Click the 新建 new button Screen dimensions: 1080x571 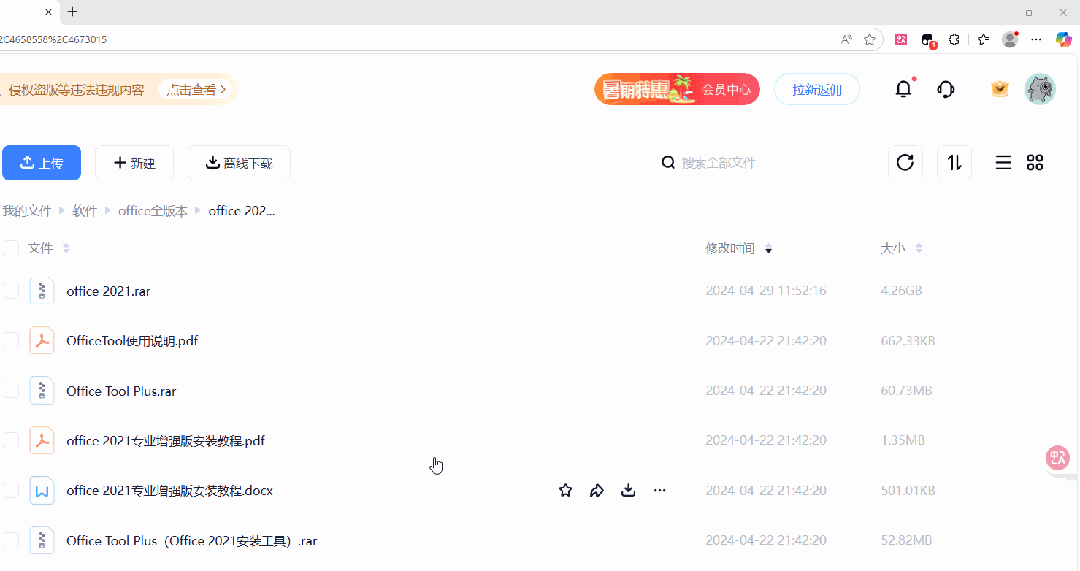134,163
